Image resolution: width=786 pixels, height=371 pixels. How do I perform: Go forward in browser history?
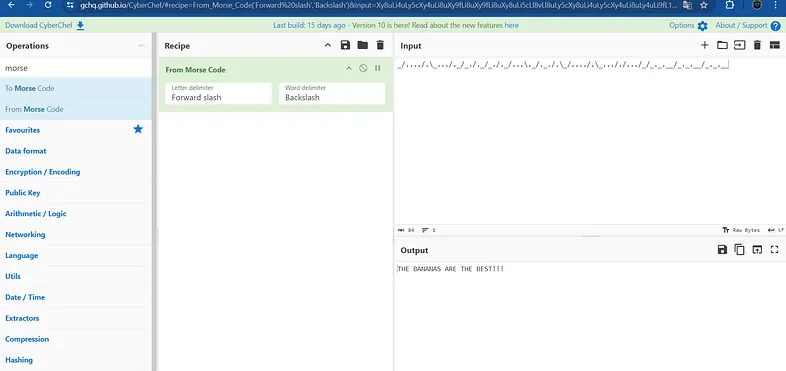point(30,5)
